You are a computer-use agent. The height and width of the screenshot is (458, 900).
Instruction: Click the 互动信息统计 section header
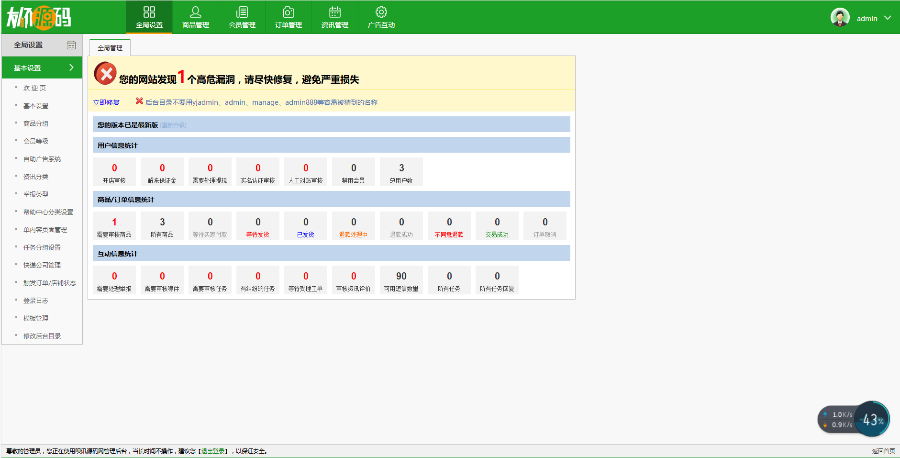pyautogui.click(x=332, y=253)
